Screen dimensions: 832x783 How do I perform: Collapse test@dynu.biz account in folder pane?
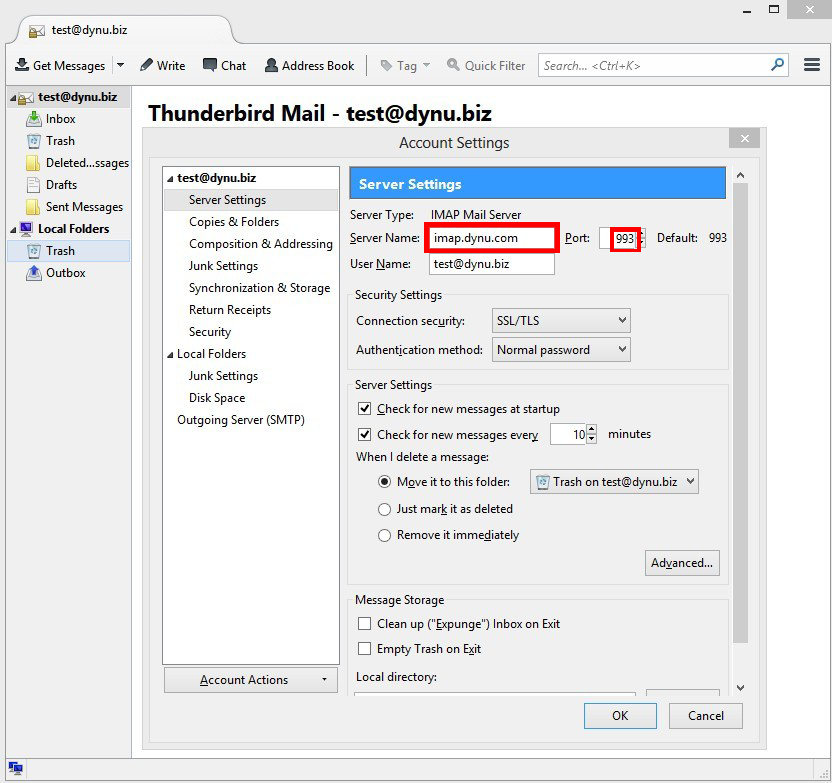point(13,98)
